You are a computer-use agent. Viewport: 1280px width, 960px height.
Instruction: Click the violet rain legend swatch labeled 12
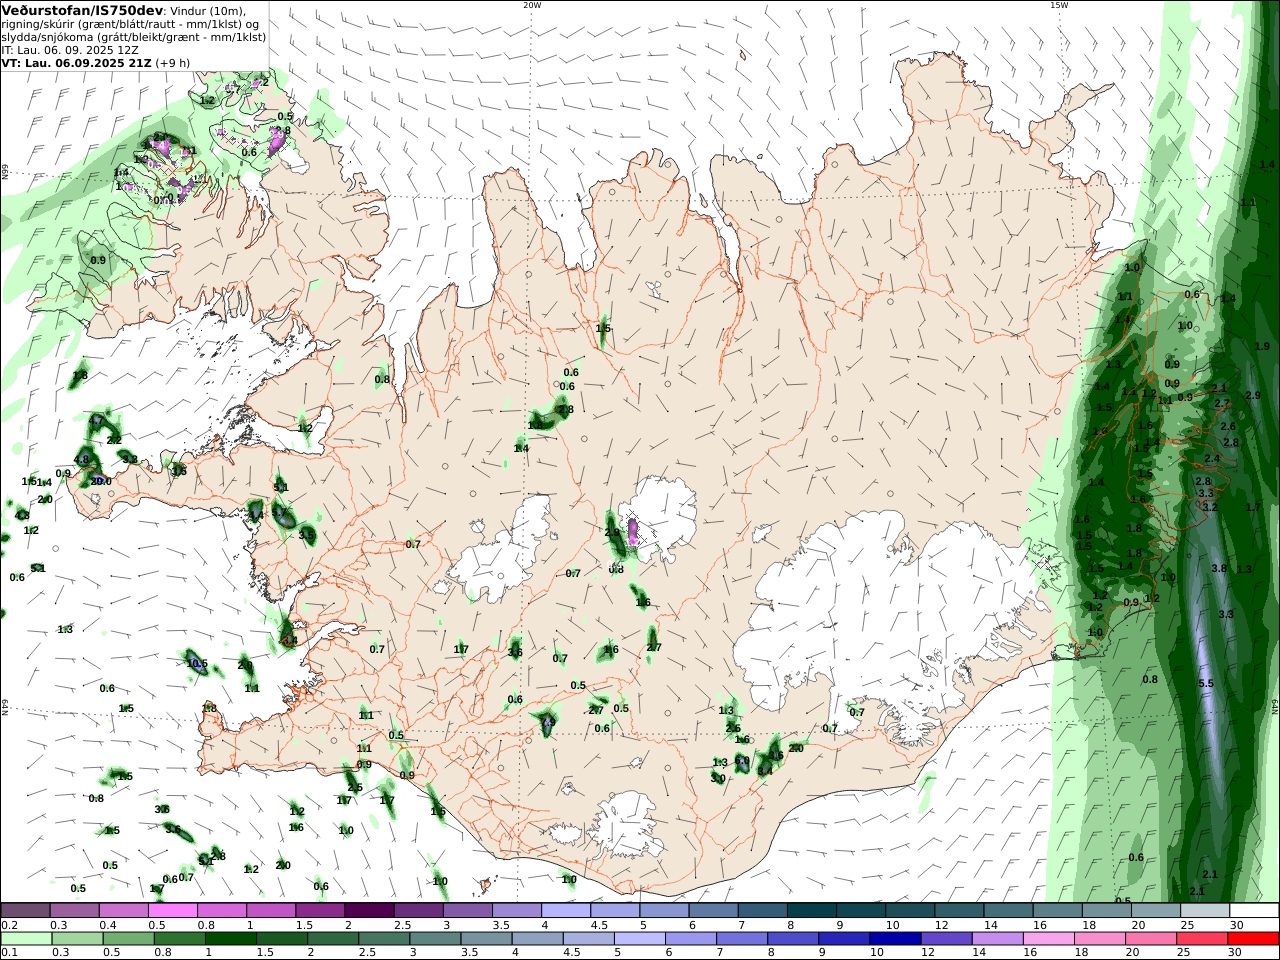pos(946,939)
